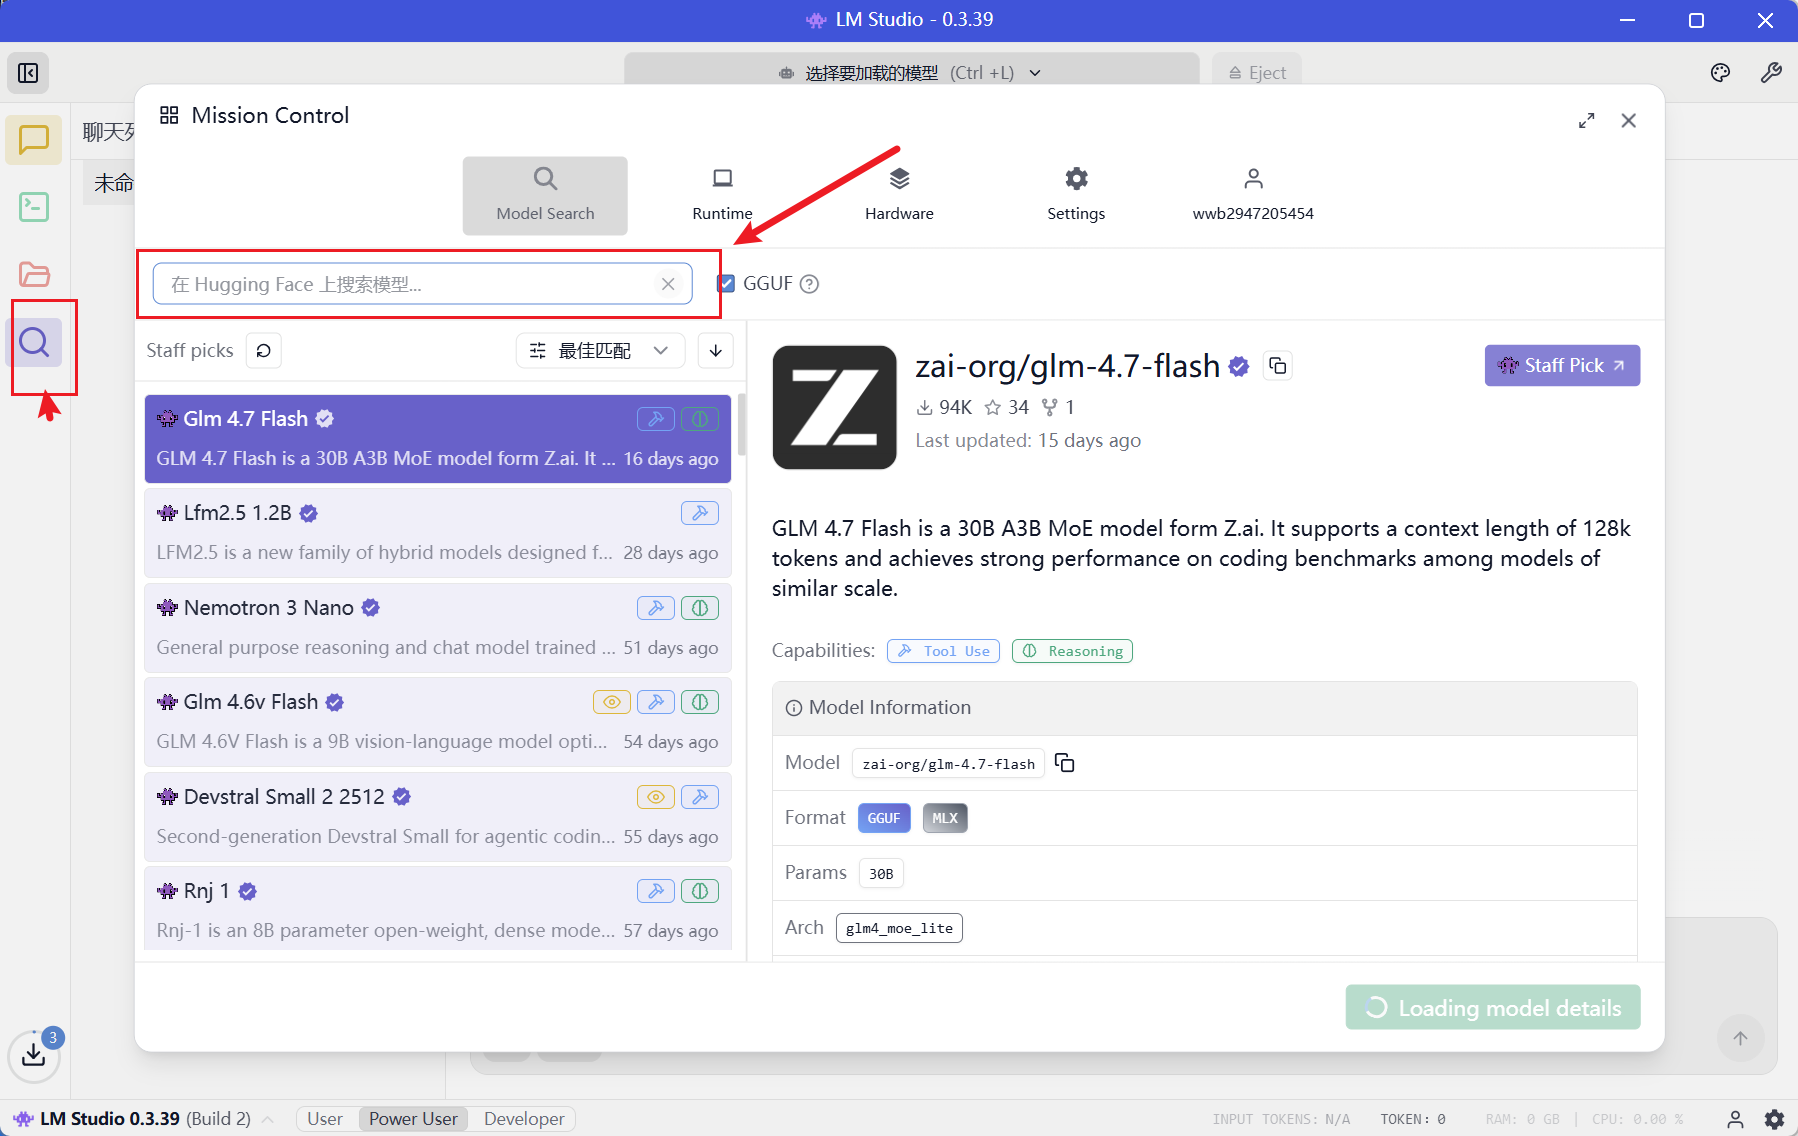Open the wrench settings icon in the top bar
This screenshot has height=1136, width=1798.
click(x=1771, y=72)
